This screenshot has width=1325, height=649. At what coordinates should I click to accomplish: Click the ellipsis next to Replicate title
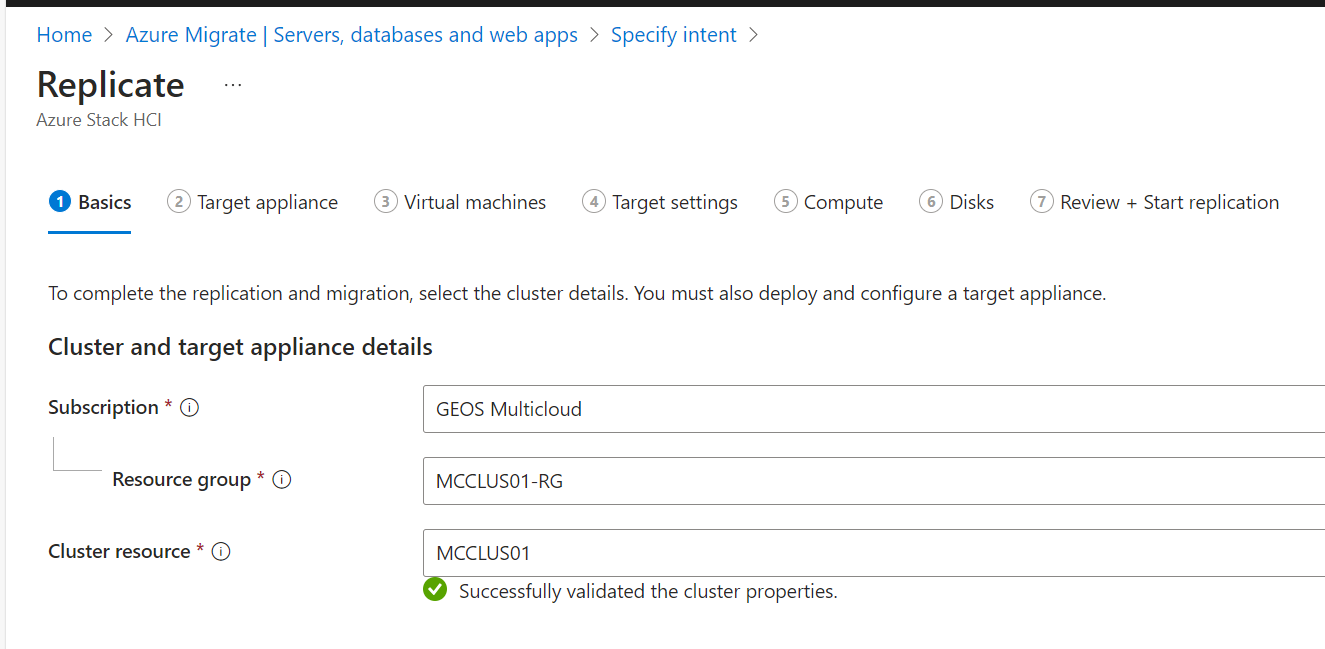(233, 84)
